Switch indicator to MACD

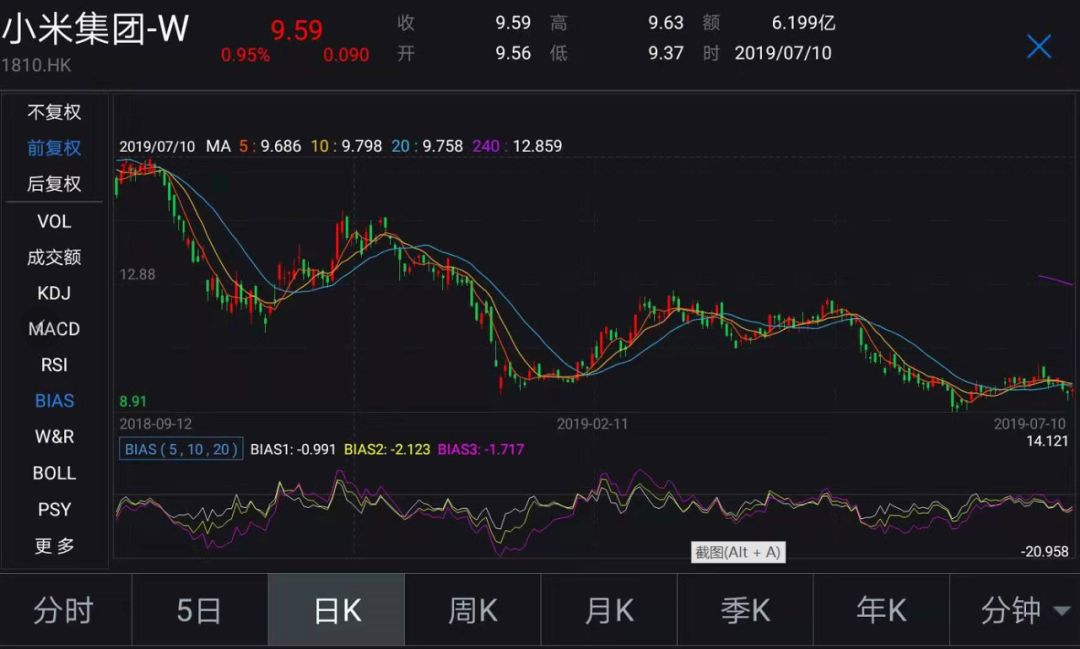[x=54, y=329]
